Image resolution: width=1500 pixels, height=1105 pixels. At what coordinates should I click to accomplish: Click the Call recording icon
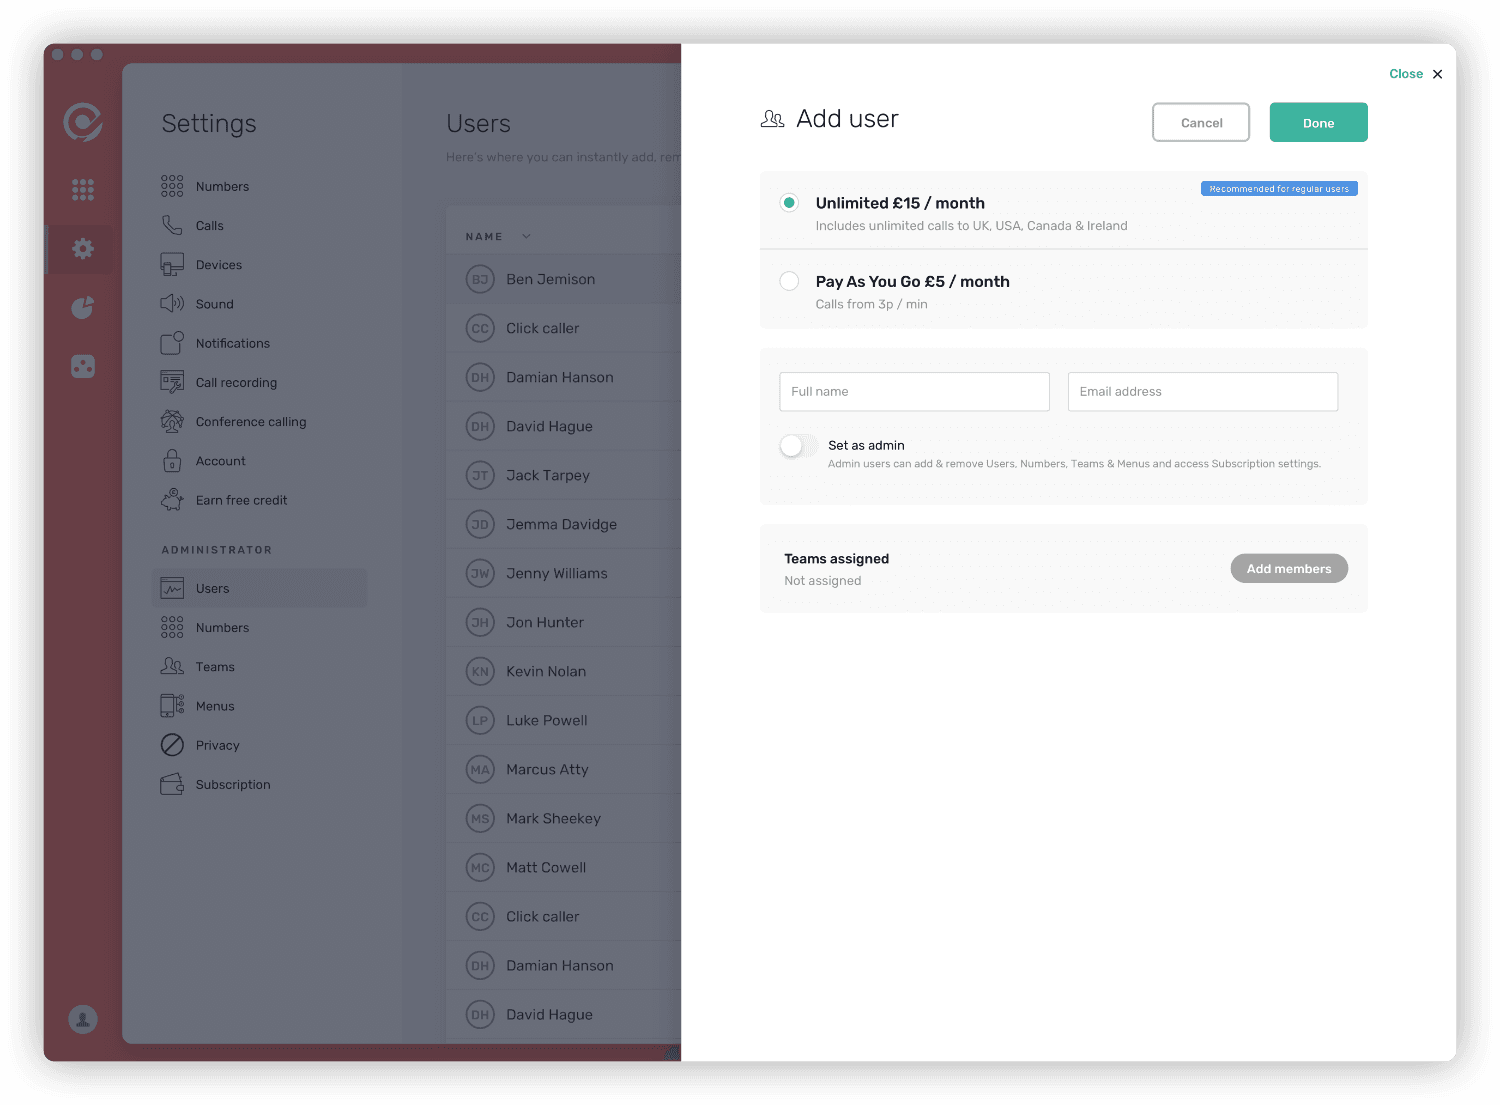(172, 382)
